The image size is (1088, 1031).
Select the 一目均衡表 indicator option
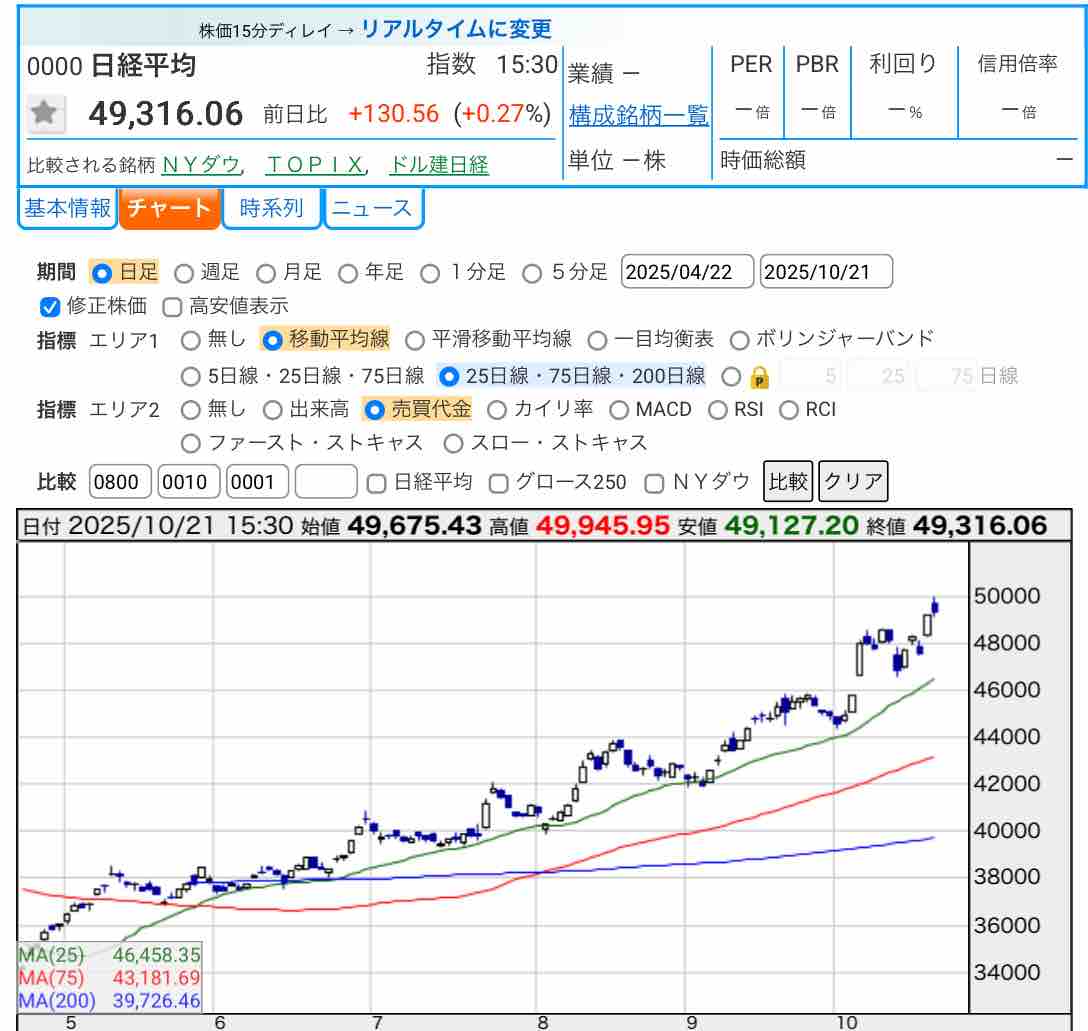(x=597, y=340)
